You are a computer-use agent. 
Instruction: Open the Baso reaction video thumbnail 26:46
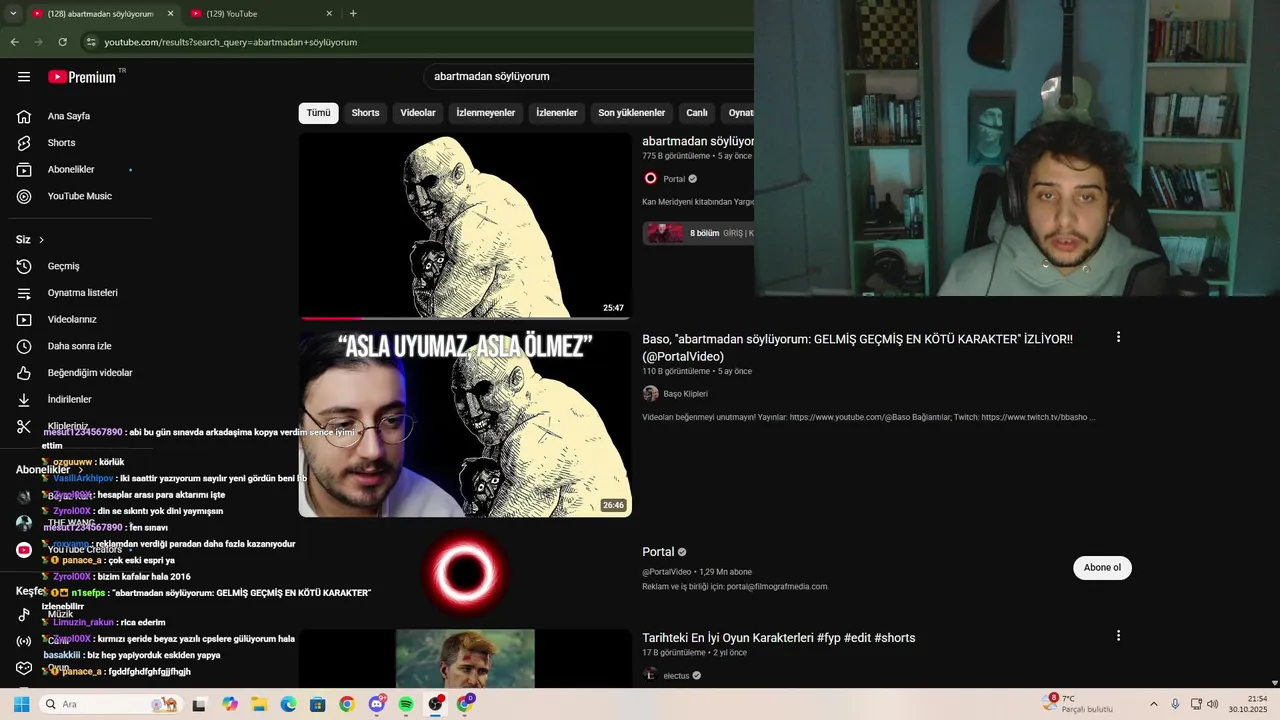[465, 424]
